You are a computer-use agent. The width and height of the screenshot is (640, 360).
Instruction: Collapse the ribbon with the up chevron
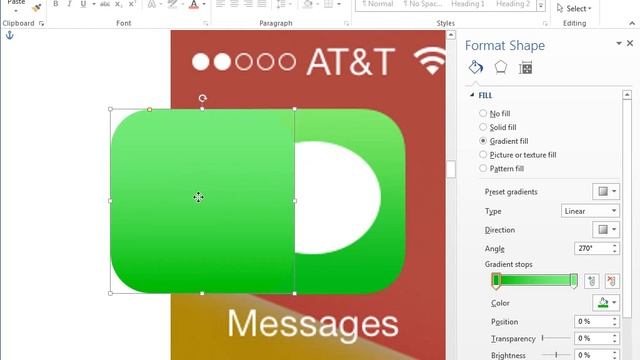[632, 24]
